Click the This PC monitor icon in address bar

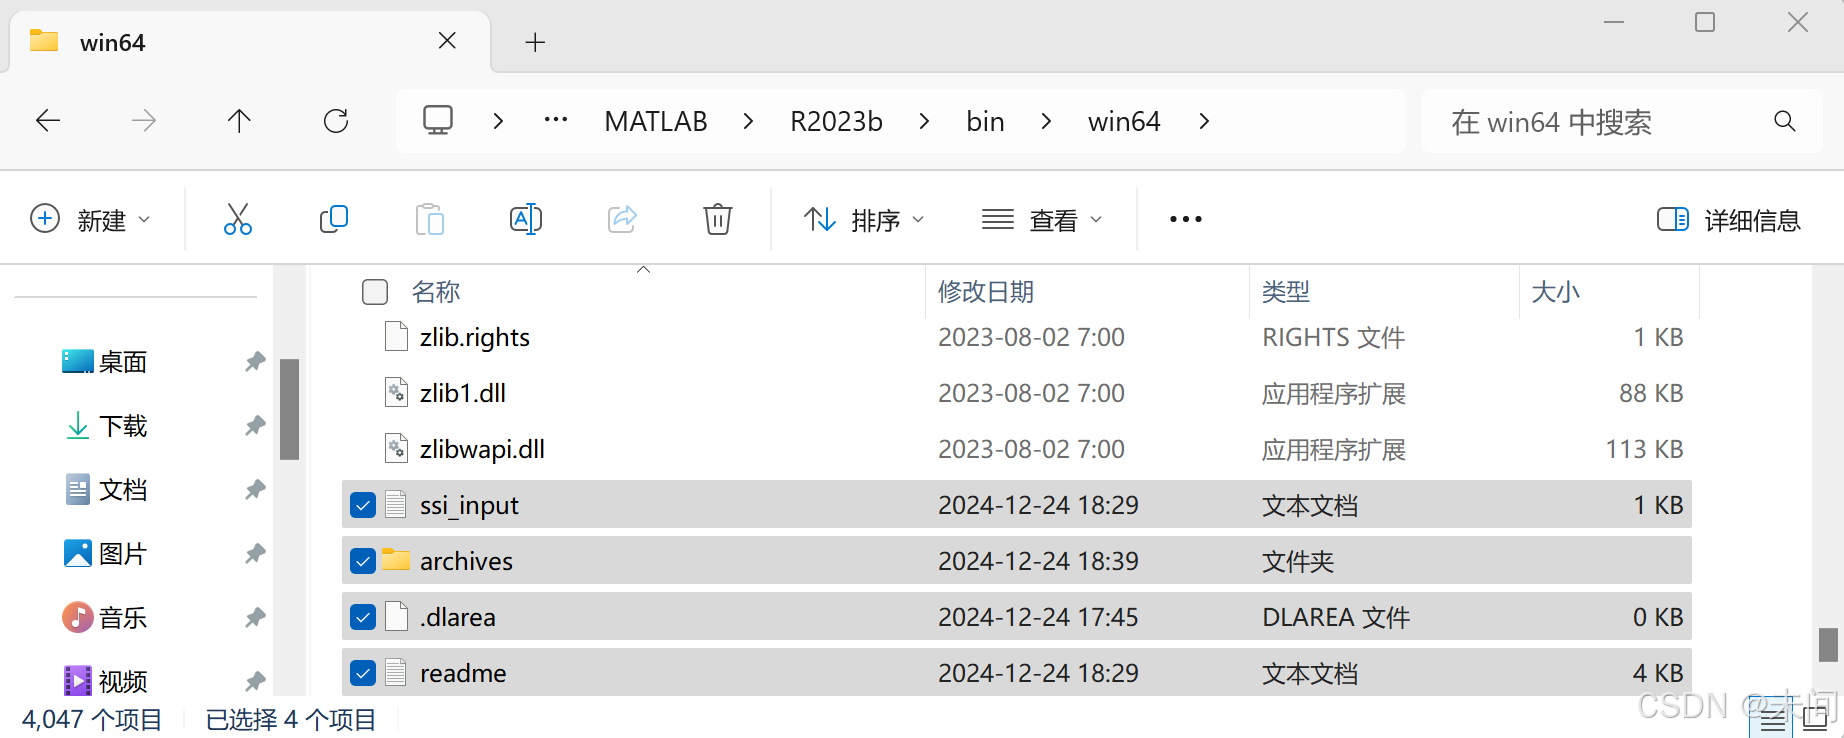tap(438, 121)
